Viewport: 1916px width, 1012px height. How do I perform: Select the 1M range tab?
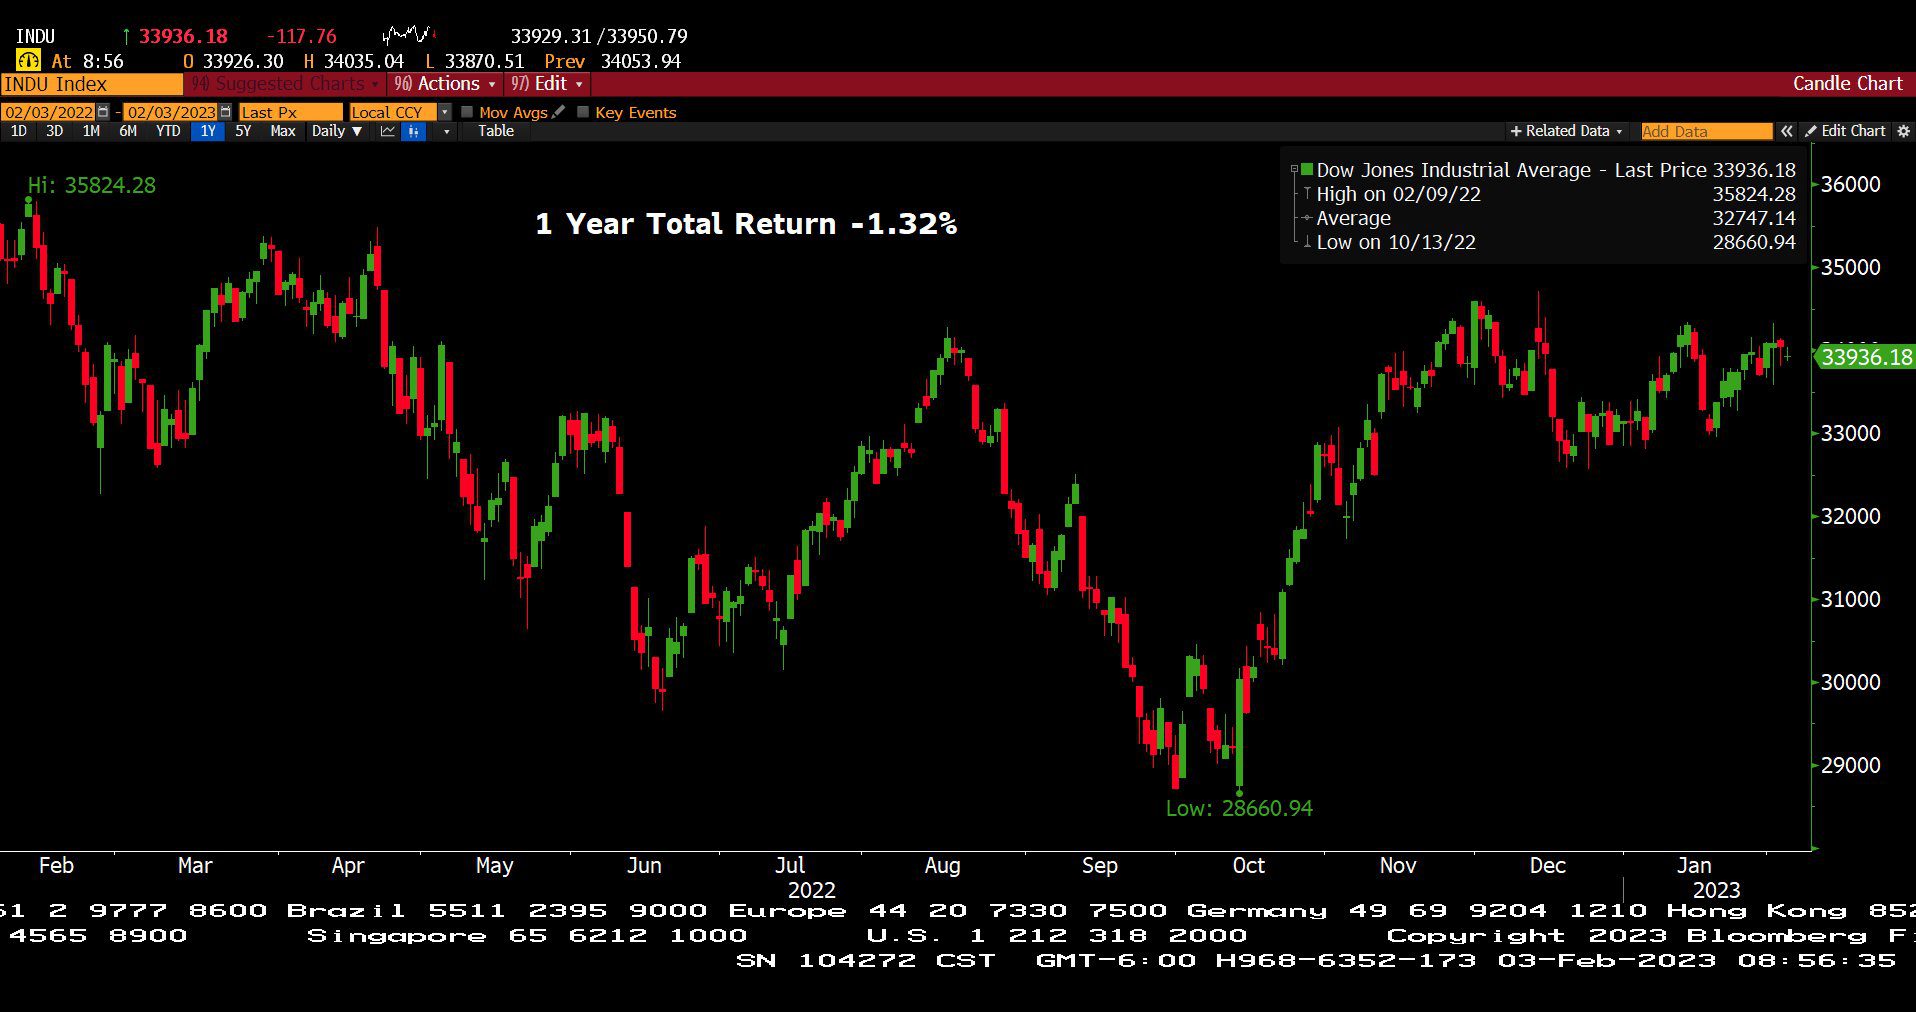click(91, 131)
